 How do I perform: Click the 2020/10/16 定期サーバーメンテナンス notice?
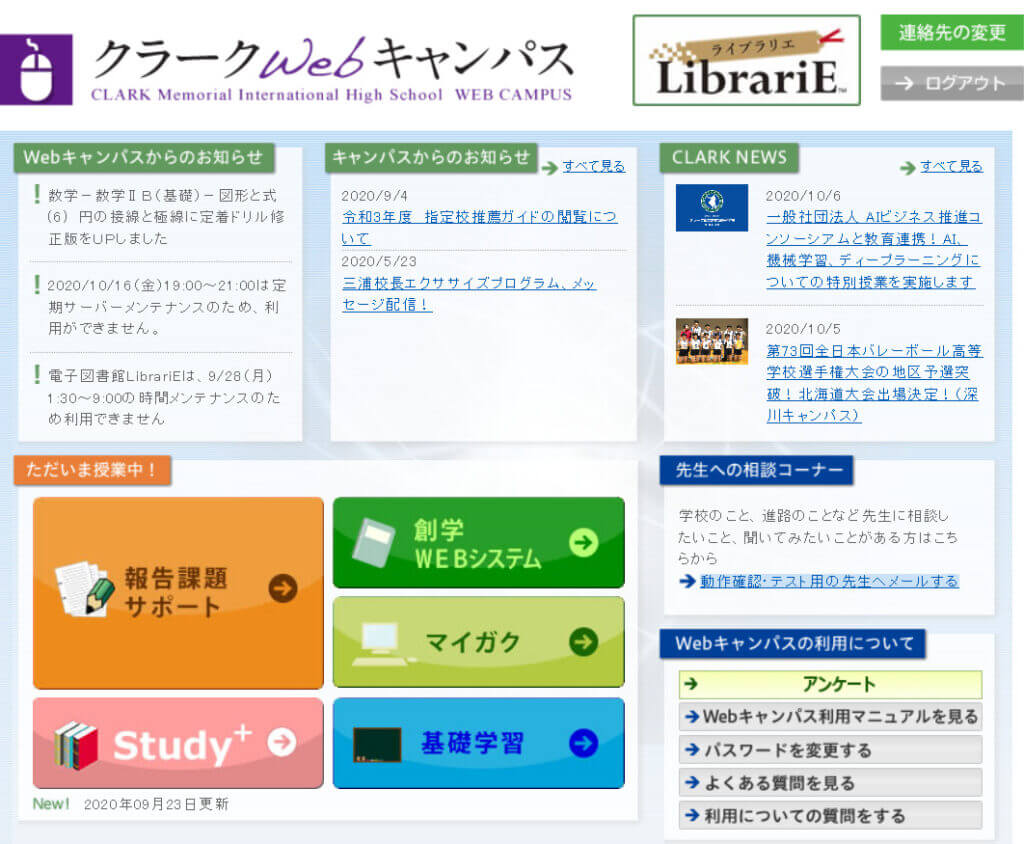[x=167, y=306]
